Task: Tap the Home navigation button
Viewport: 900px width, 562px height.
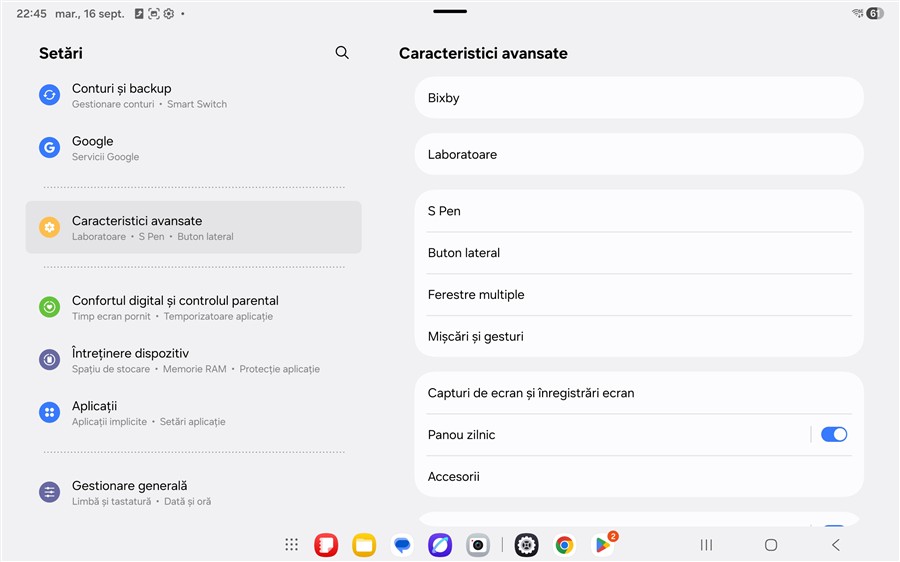Action: click(770, 545)
